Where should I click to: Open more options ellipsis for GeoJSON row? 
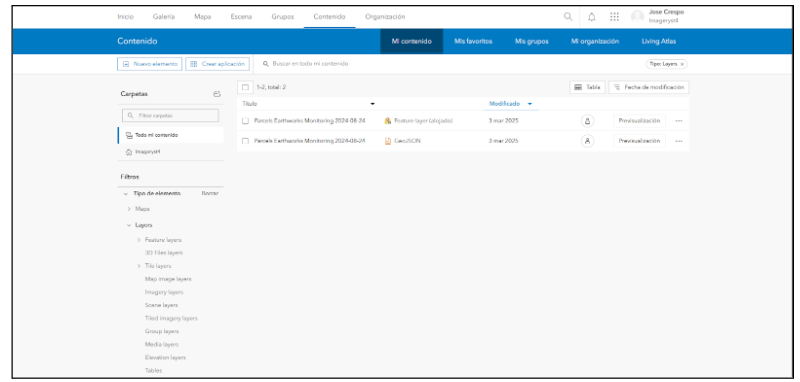(679, 141)
